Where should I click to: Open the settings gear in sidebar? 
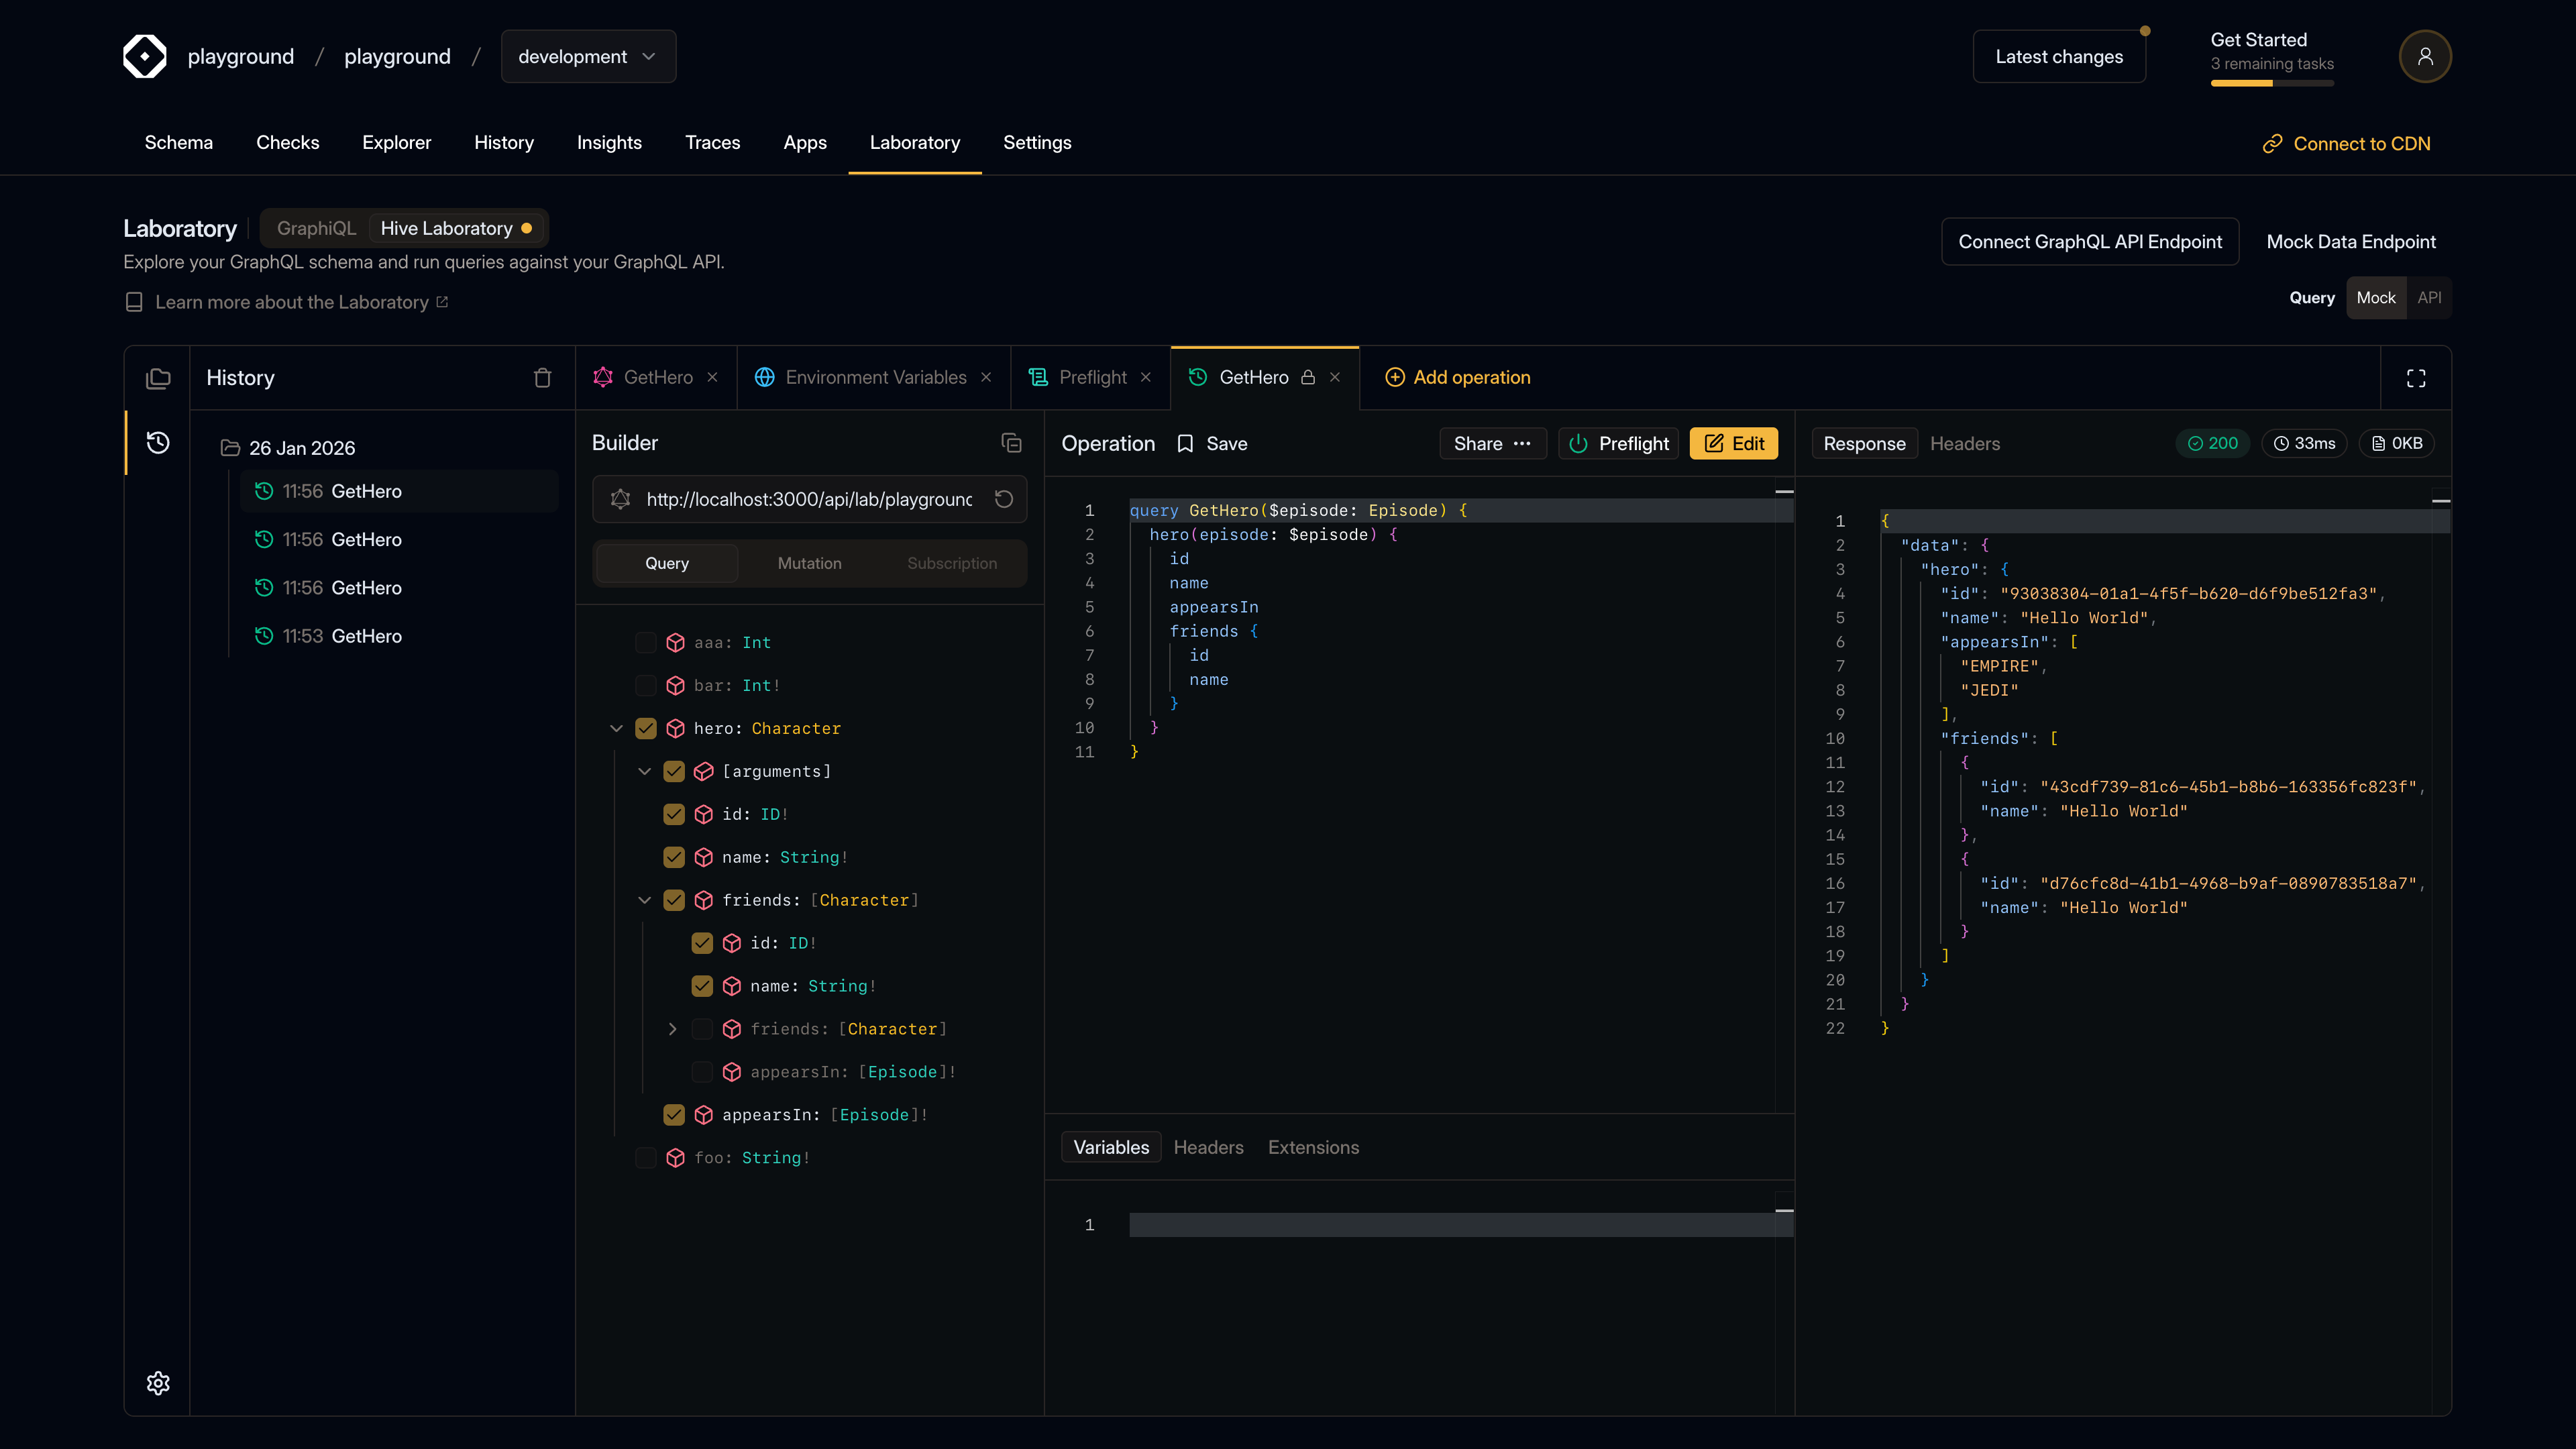(x=158, y=1383)
